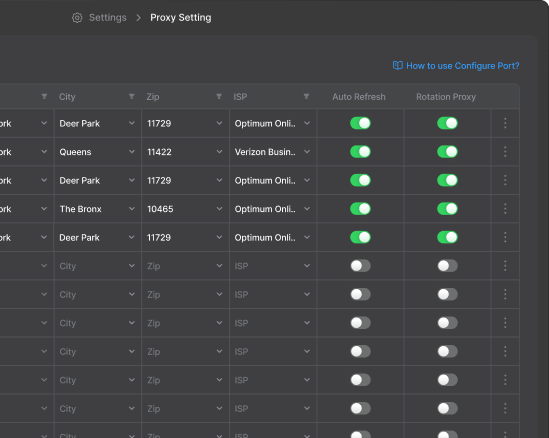Open How to use Configure Port link
Screen dimensions: 549x438
(463, 66)
